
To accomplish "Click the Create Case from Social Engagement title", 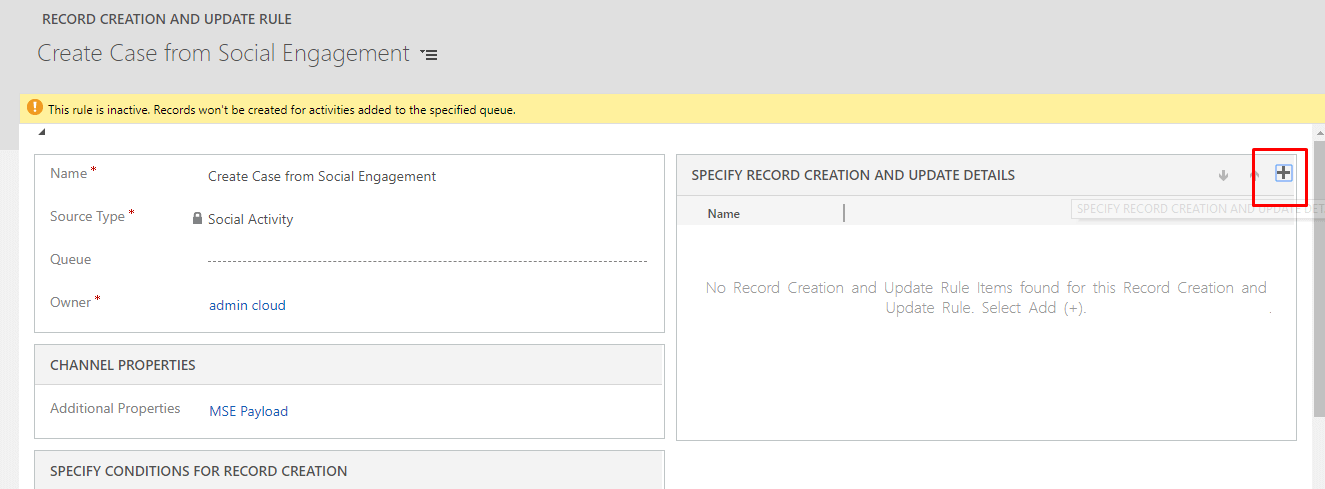I will click(x=223, y=53).
